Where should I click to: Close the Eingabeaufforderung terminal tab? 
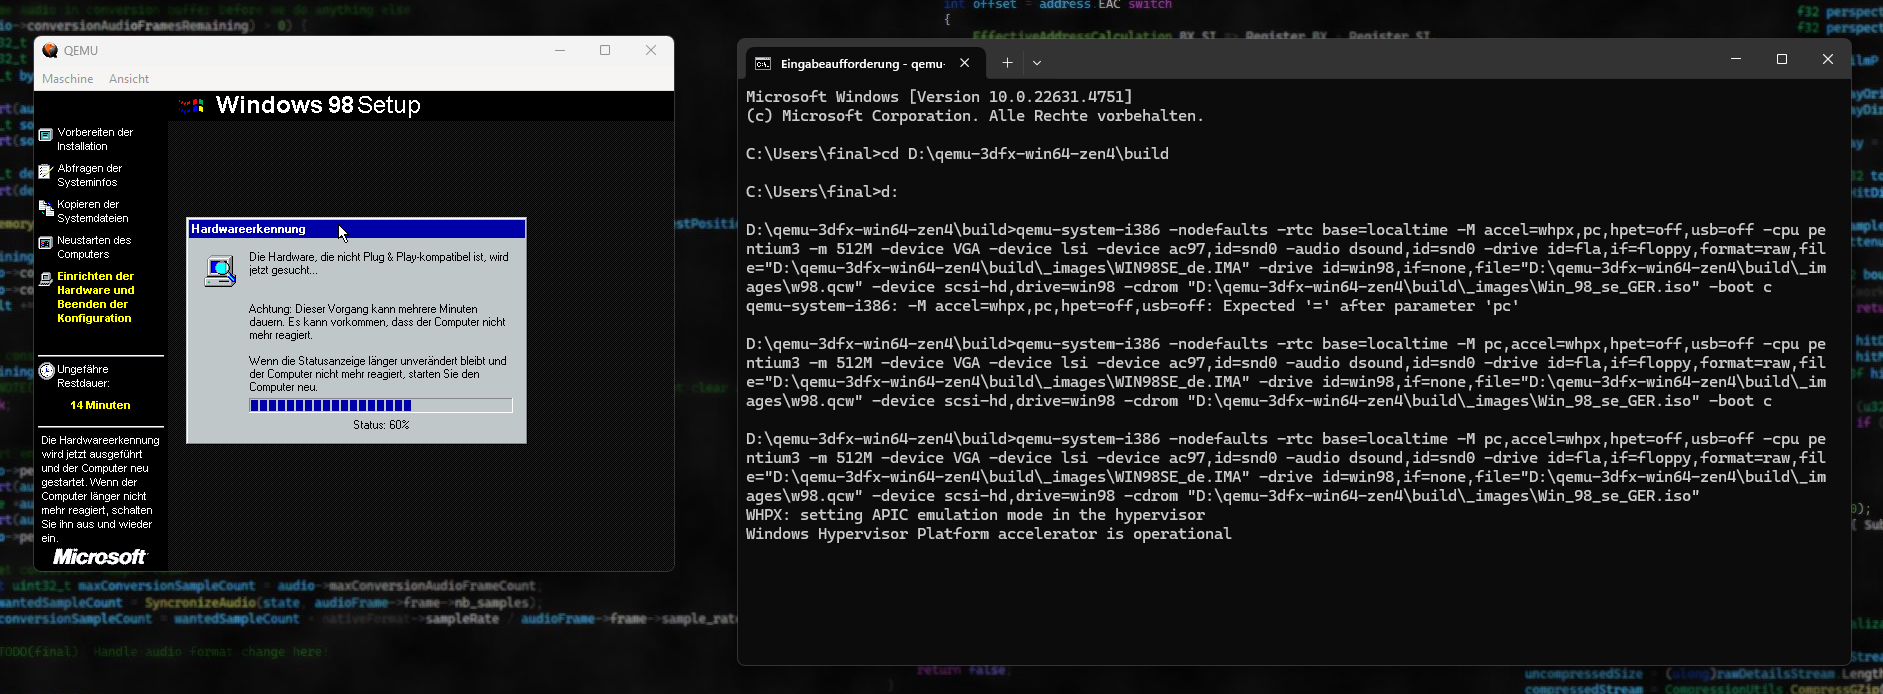pos(964,63)
